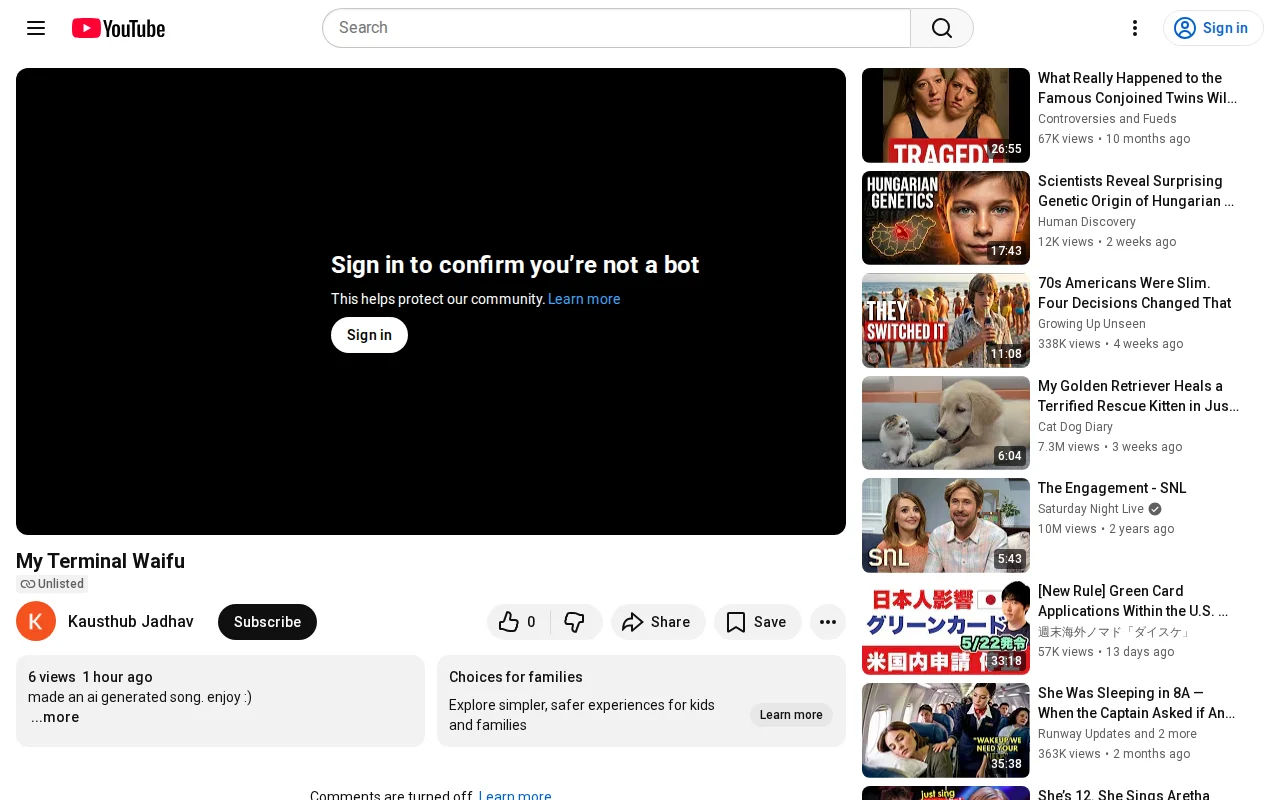Like the video with thumbs up
The height and width of the screenshot is (800, 1280).
(518, 622)
